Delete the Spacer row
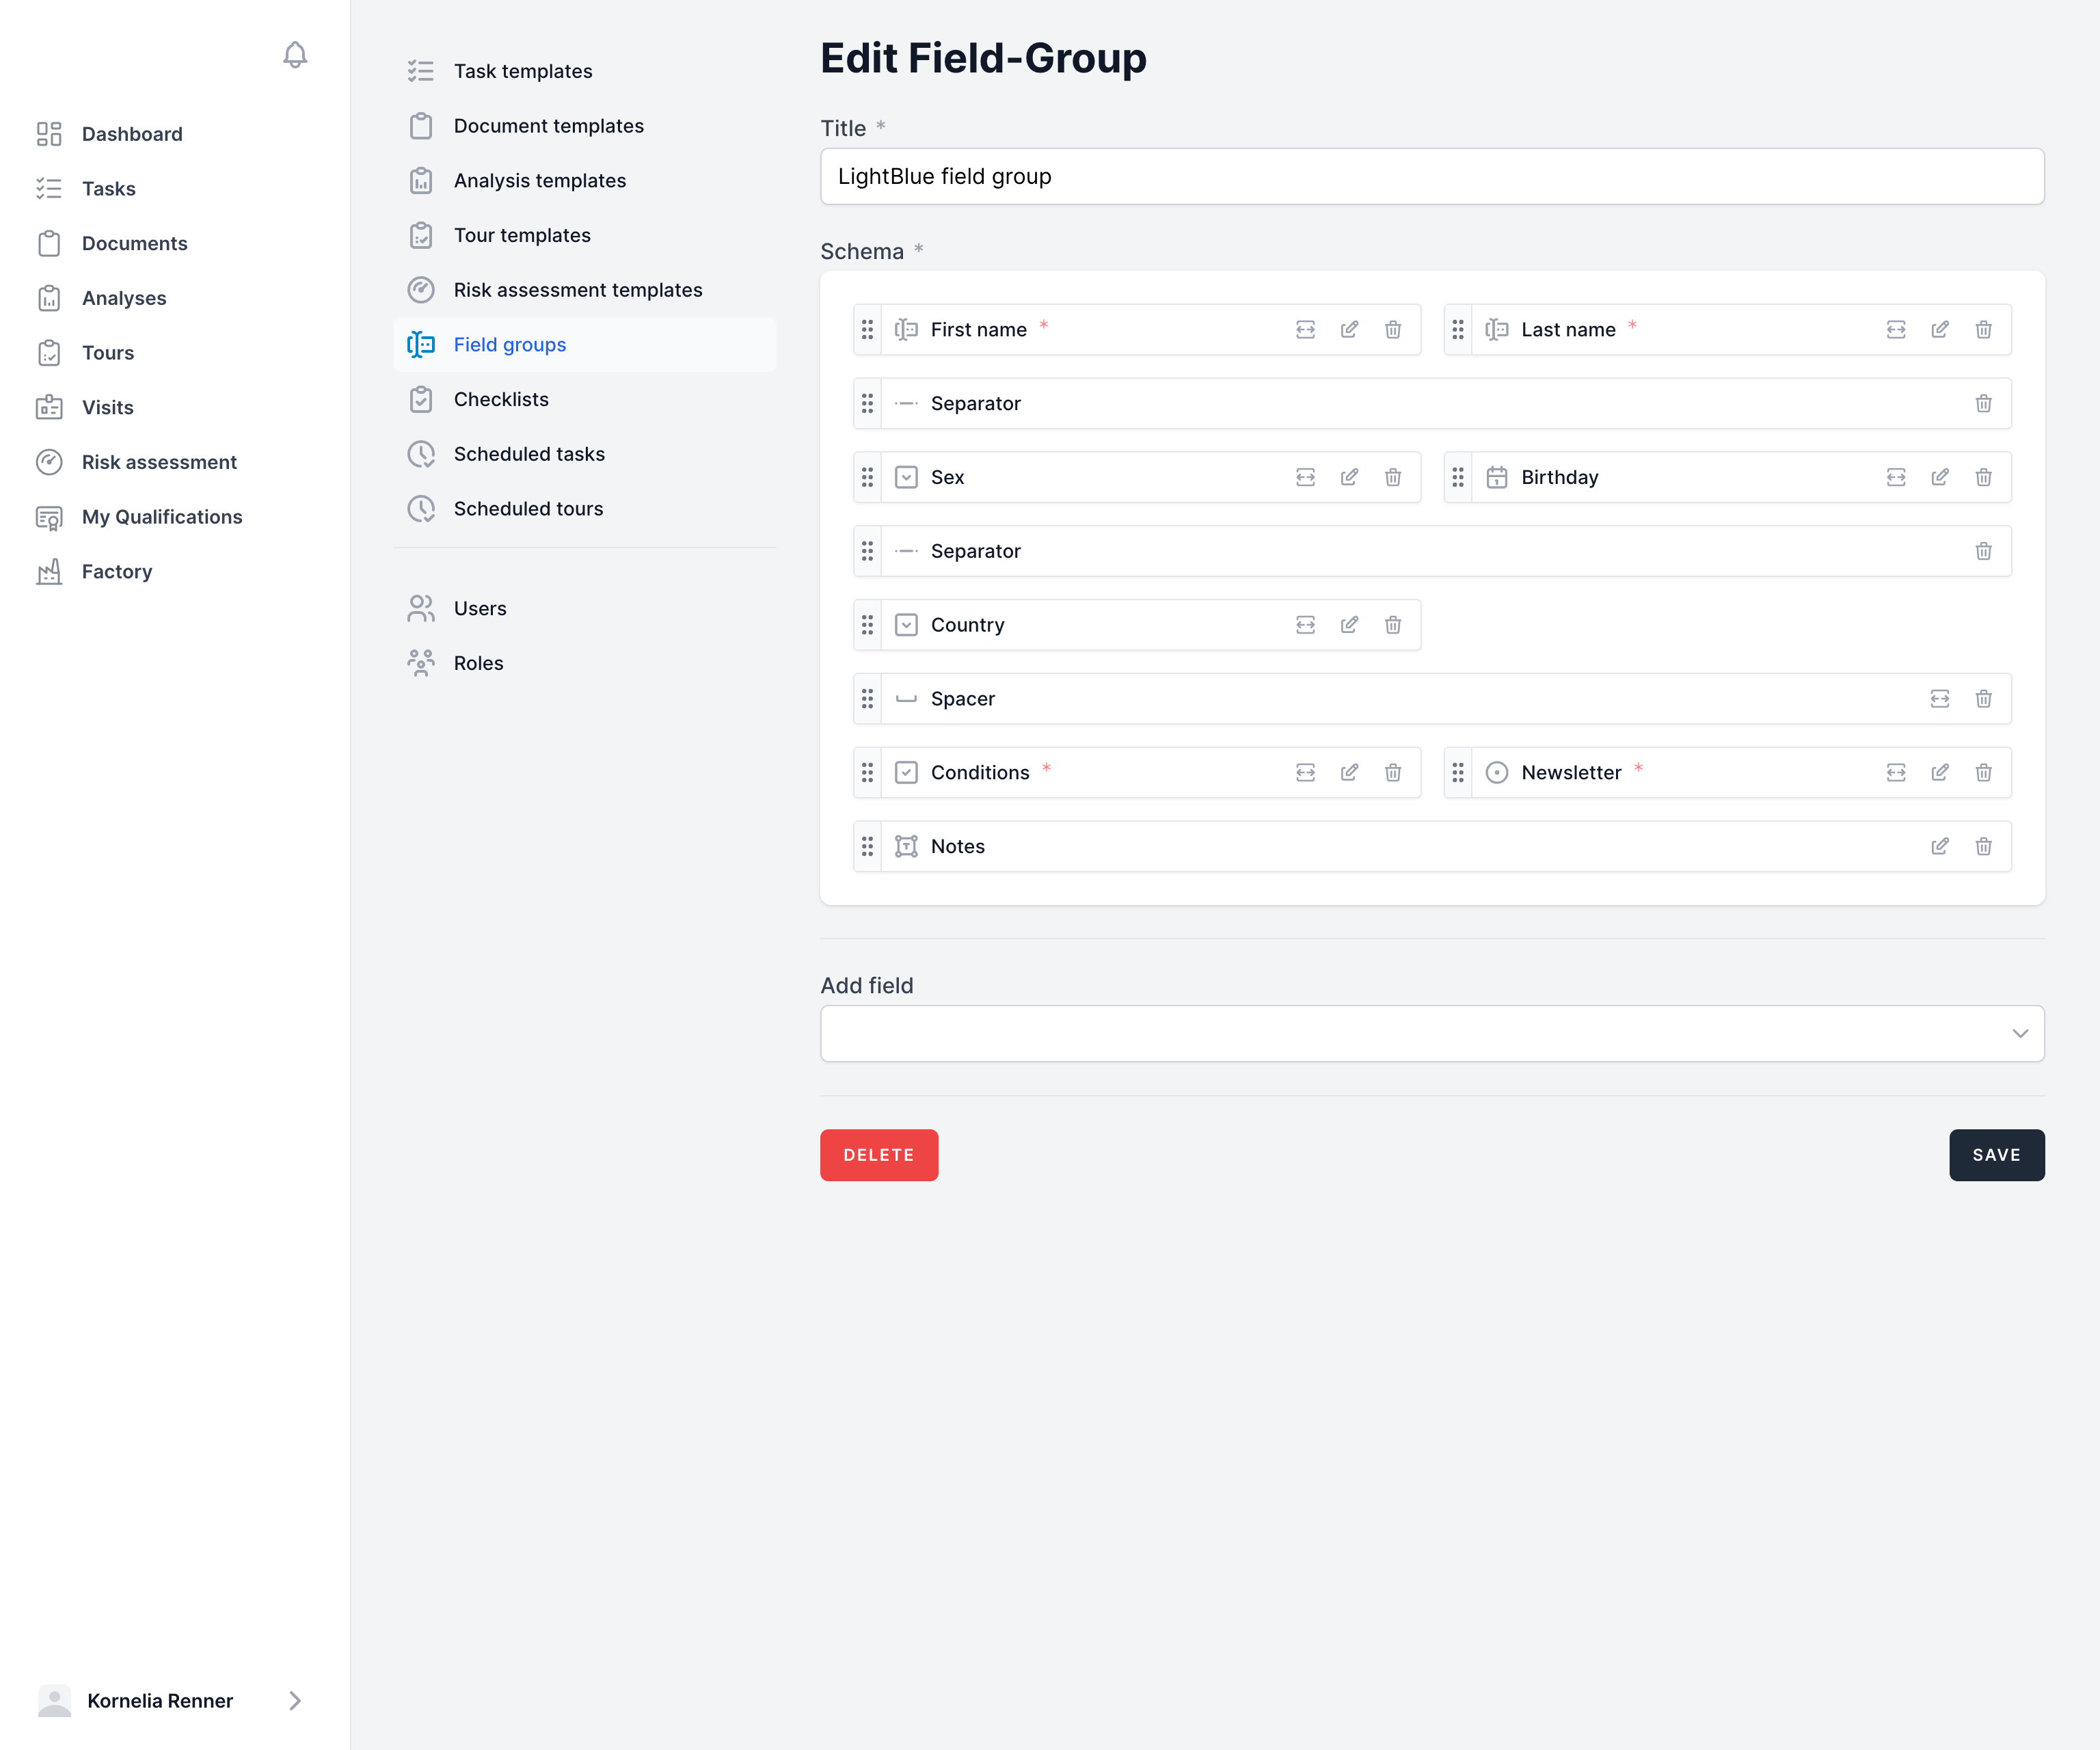 (1983, 699)
